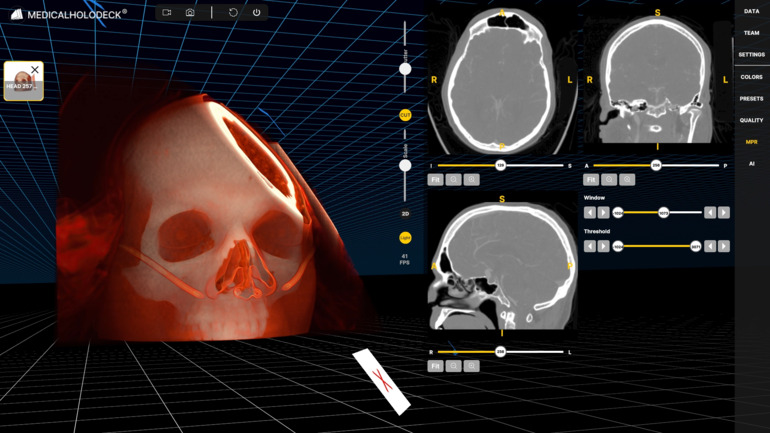Click the 41 FPS readout
The image size is (770, 433).
[x=405, y=259]
